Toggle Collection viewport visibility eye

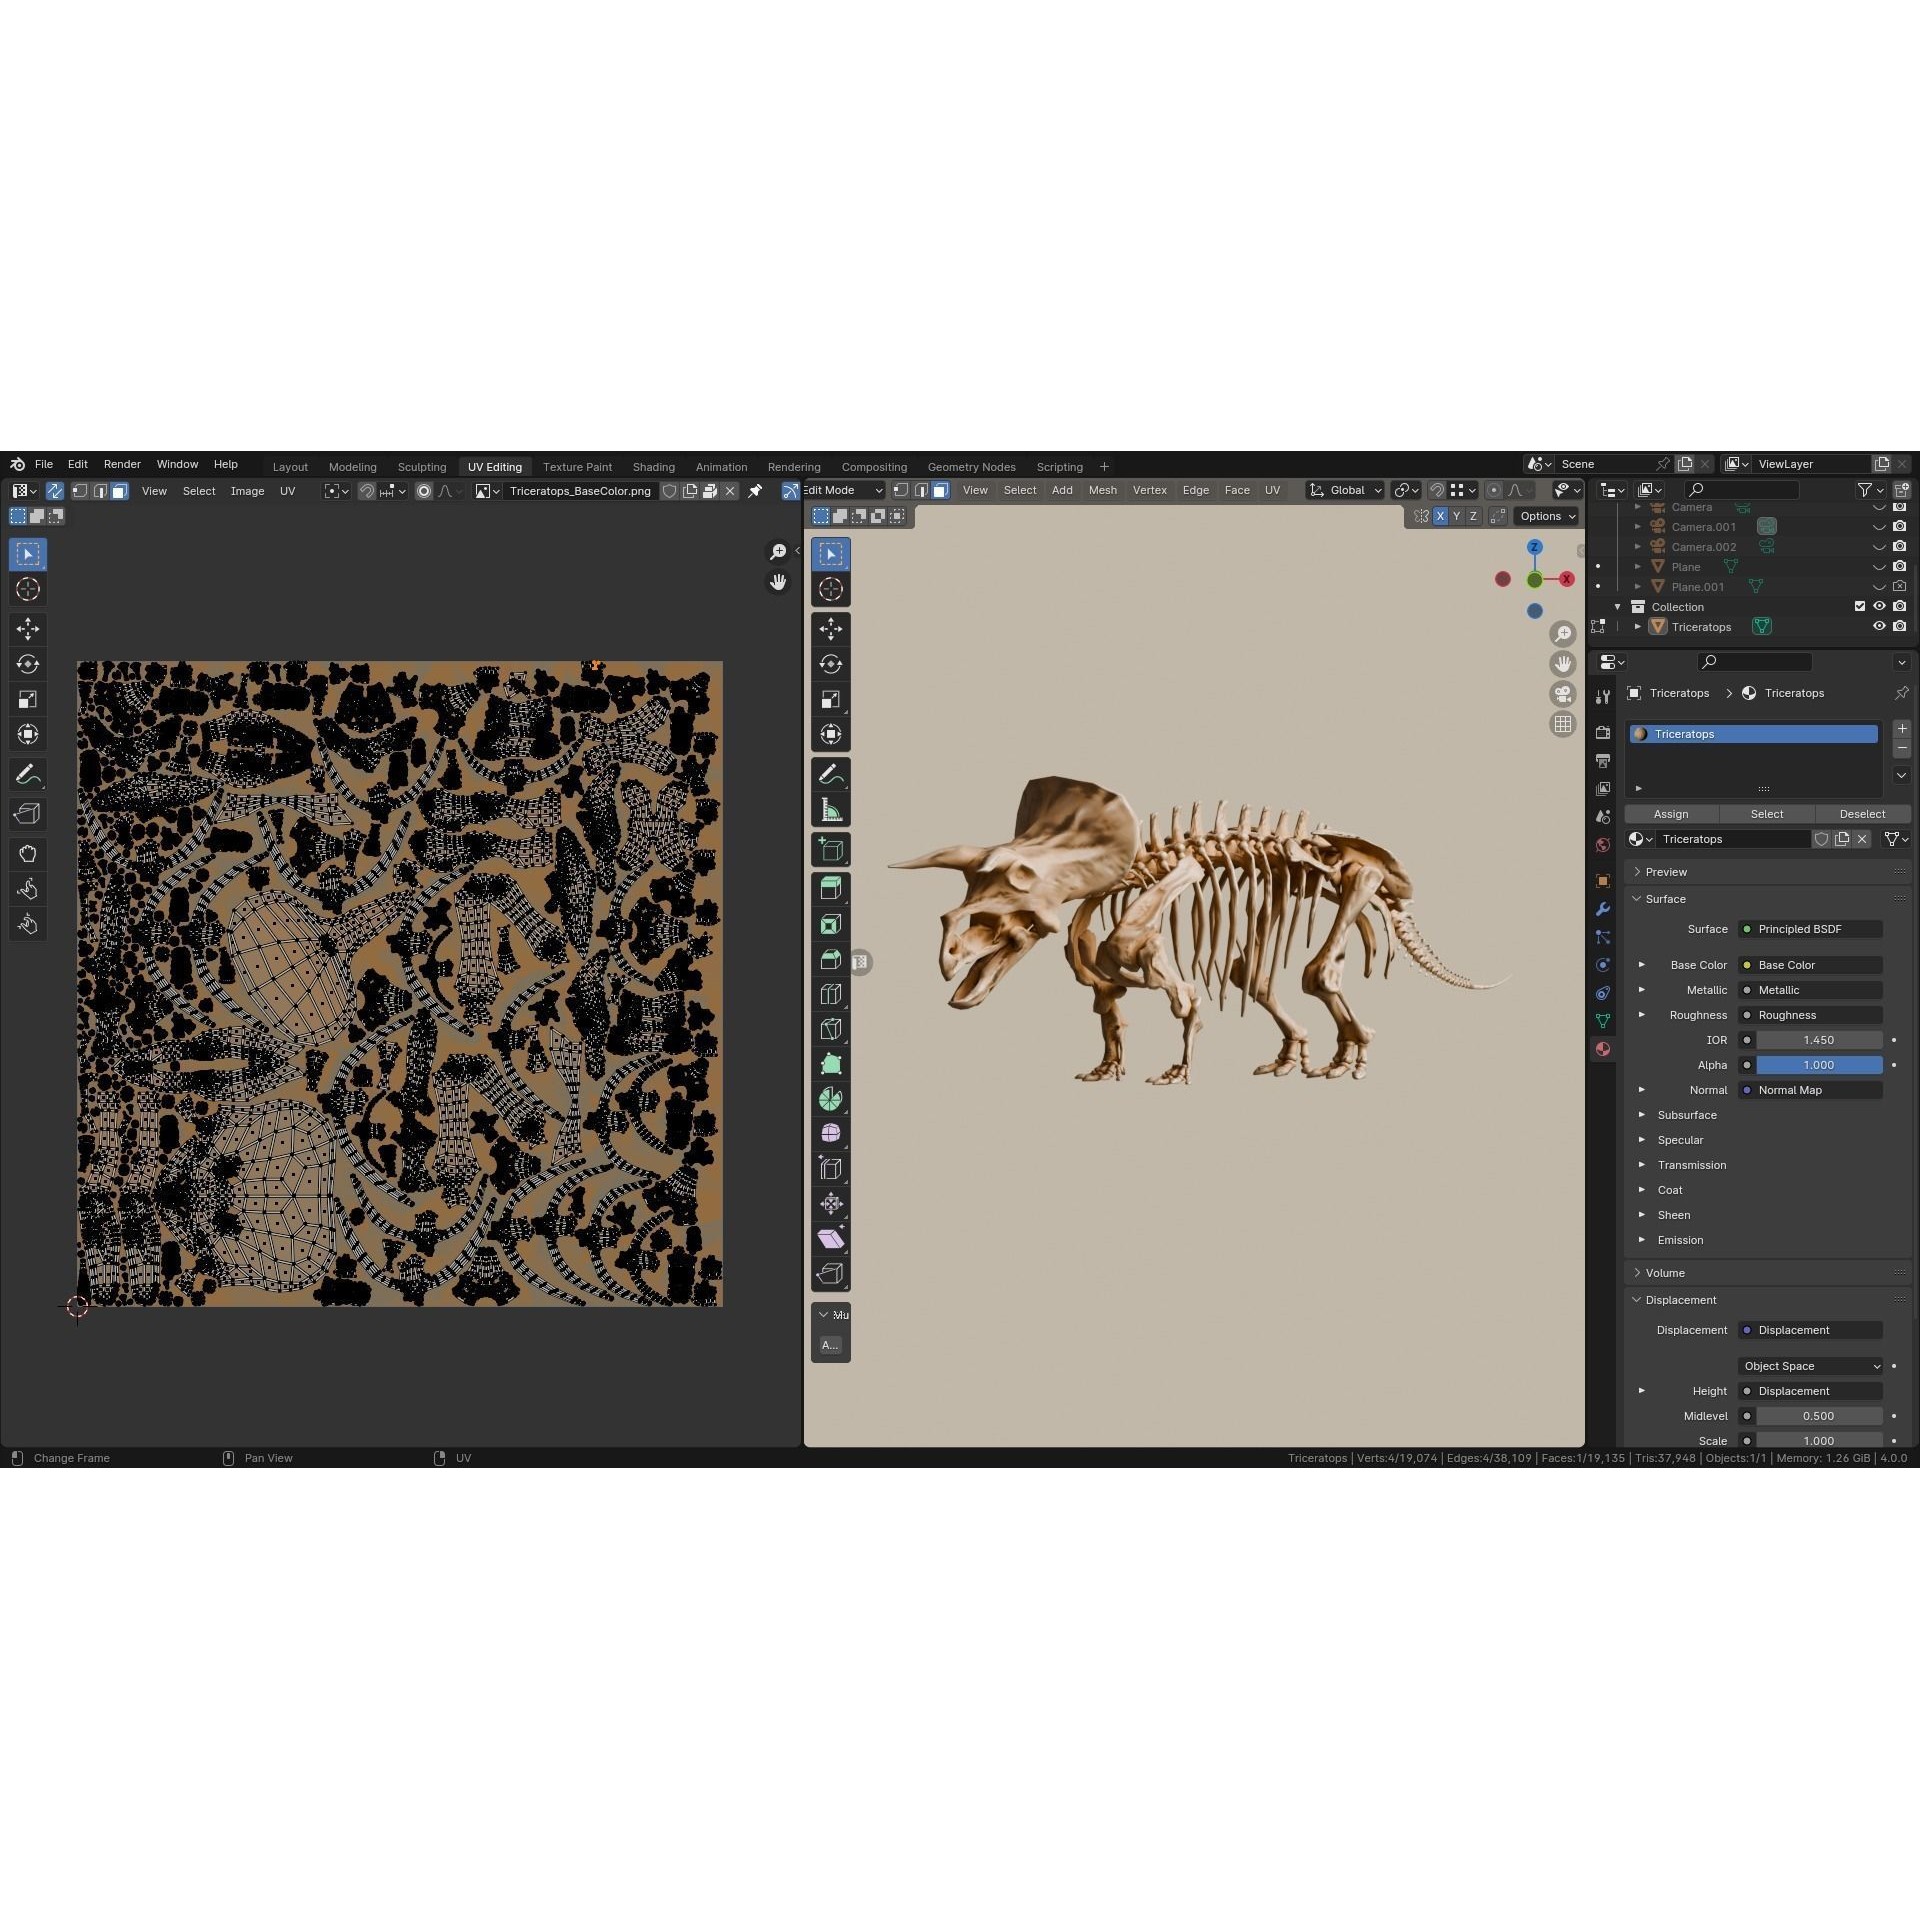1879,607
